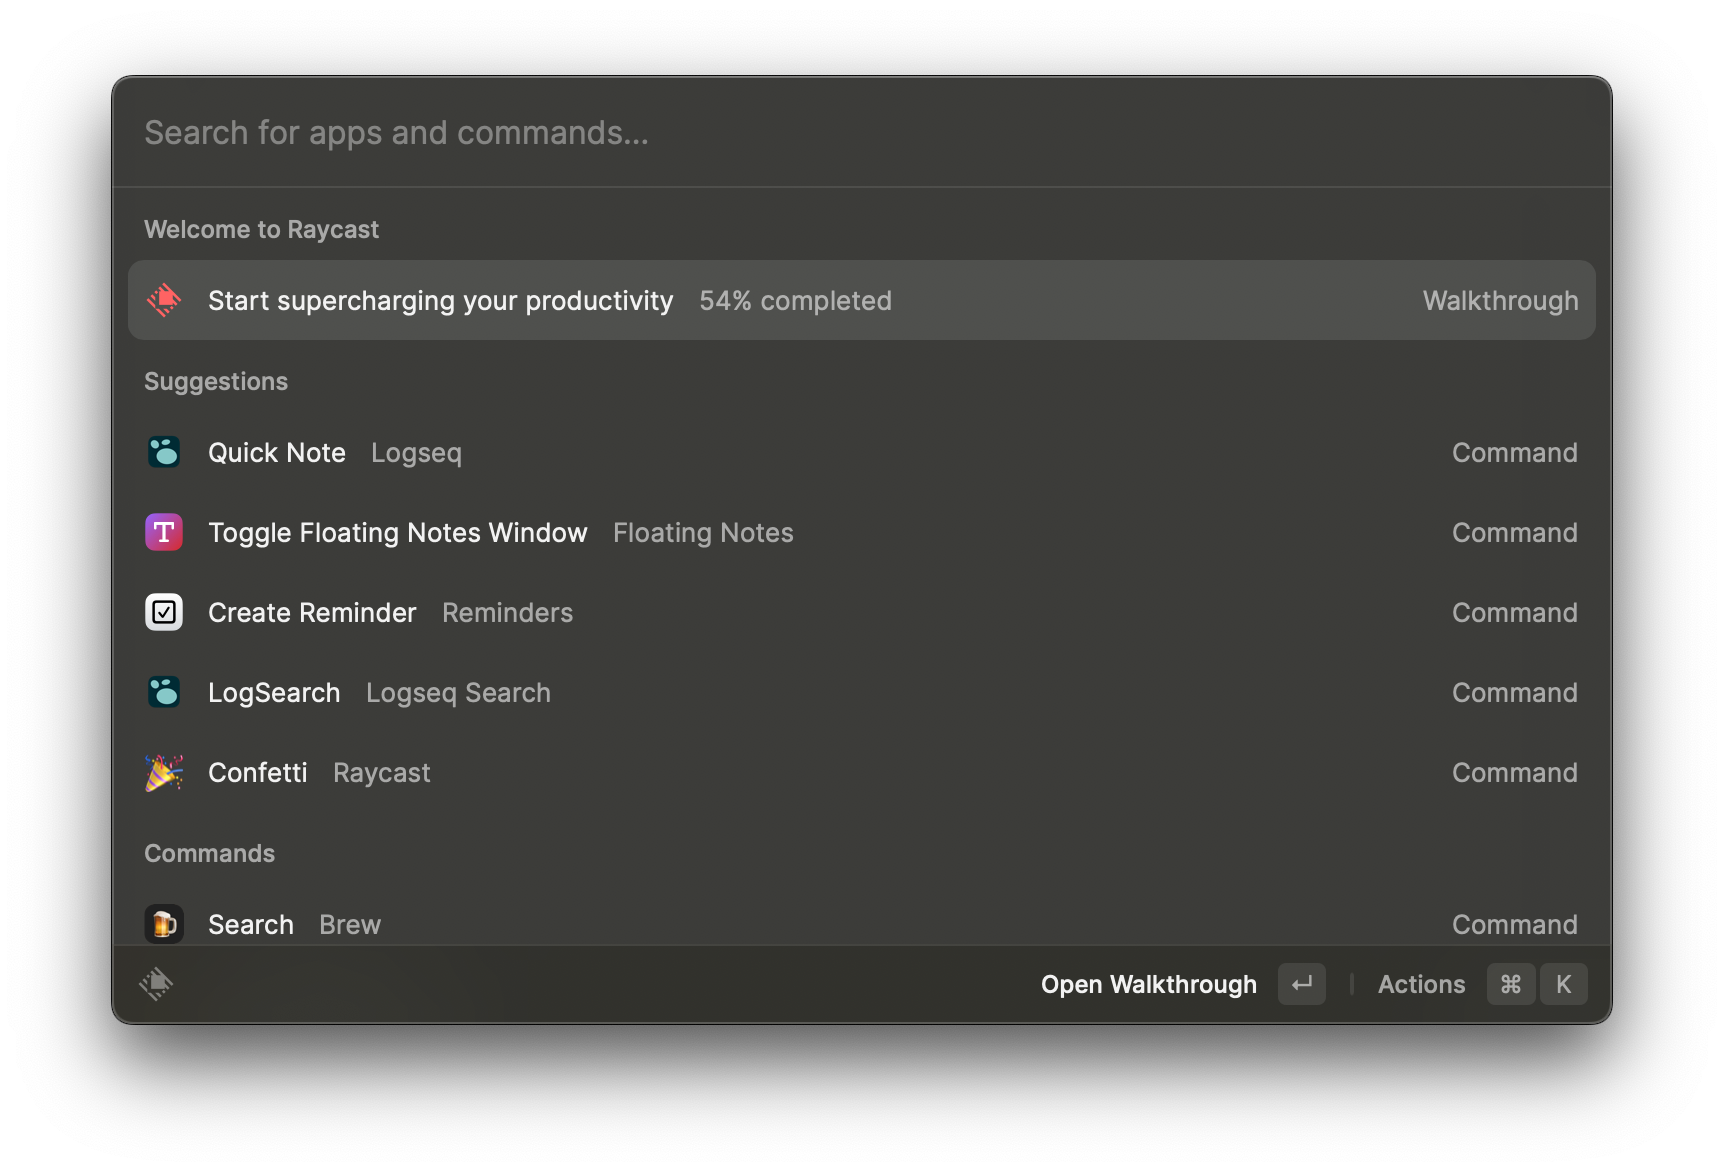Click the Confetti party popper icon
Screen dimensions: 1724x1172
pyautogui.click(x=164, y=772)
